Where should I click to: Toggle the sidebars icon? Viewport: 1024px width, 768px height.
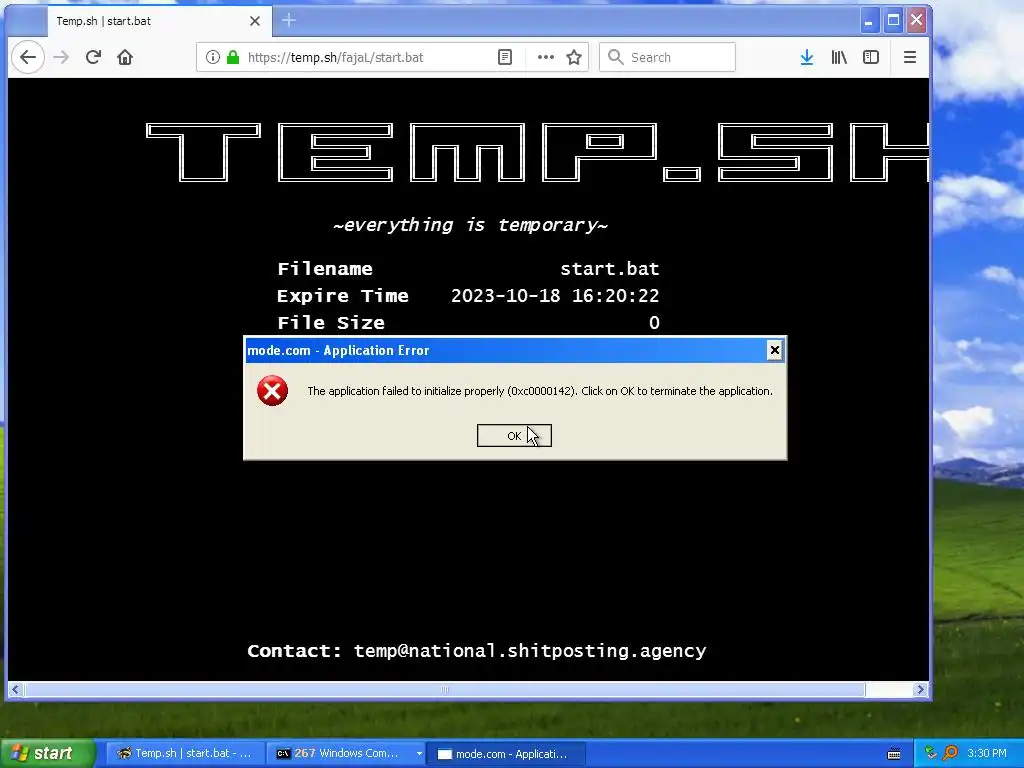[871, 57]
